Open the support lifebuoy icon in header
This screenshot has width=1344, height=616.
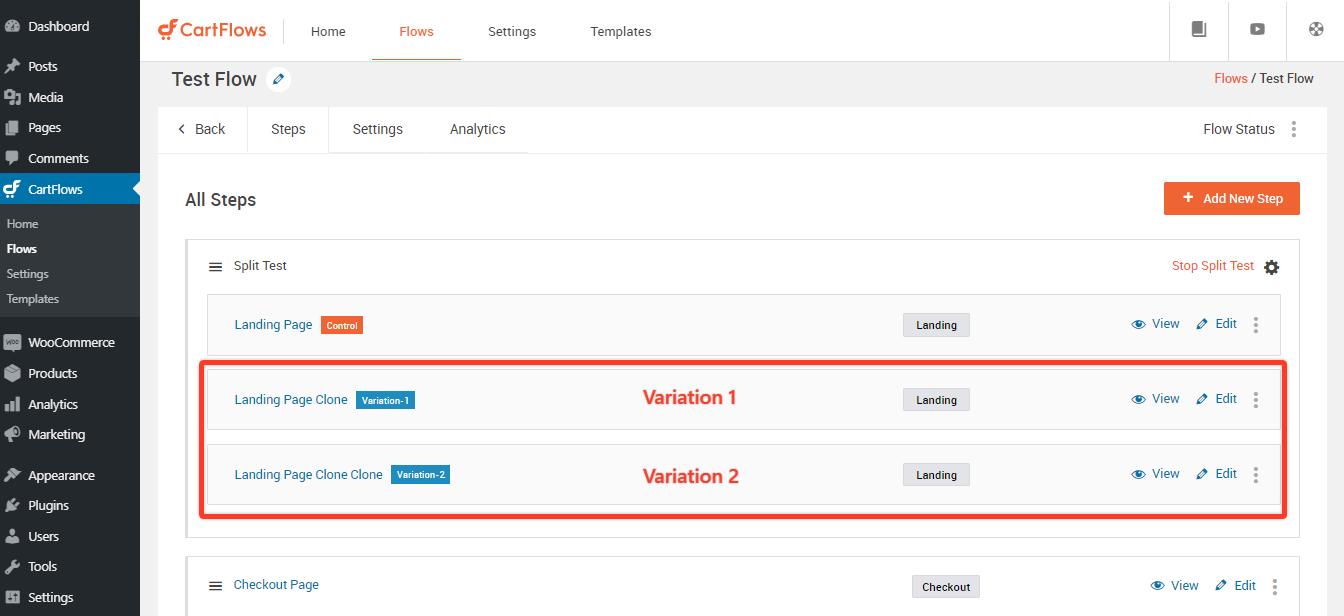pyautogui.click(x=1315, y=30)
